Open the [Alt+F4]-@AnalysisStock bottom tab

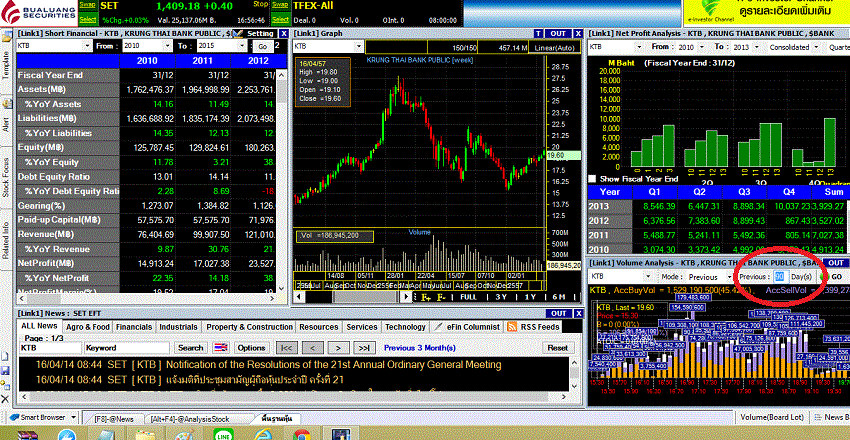[190, 418]
